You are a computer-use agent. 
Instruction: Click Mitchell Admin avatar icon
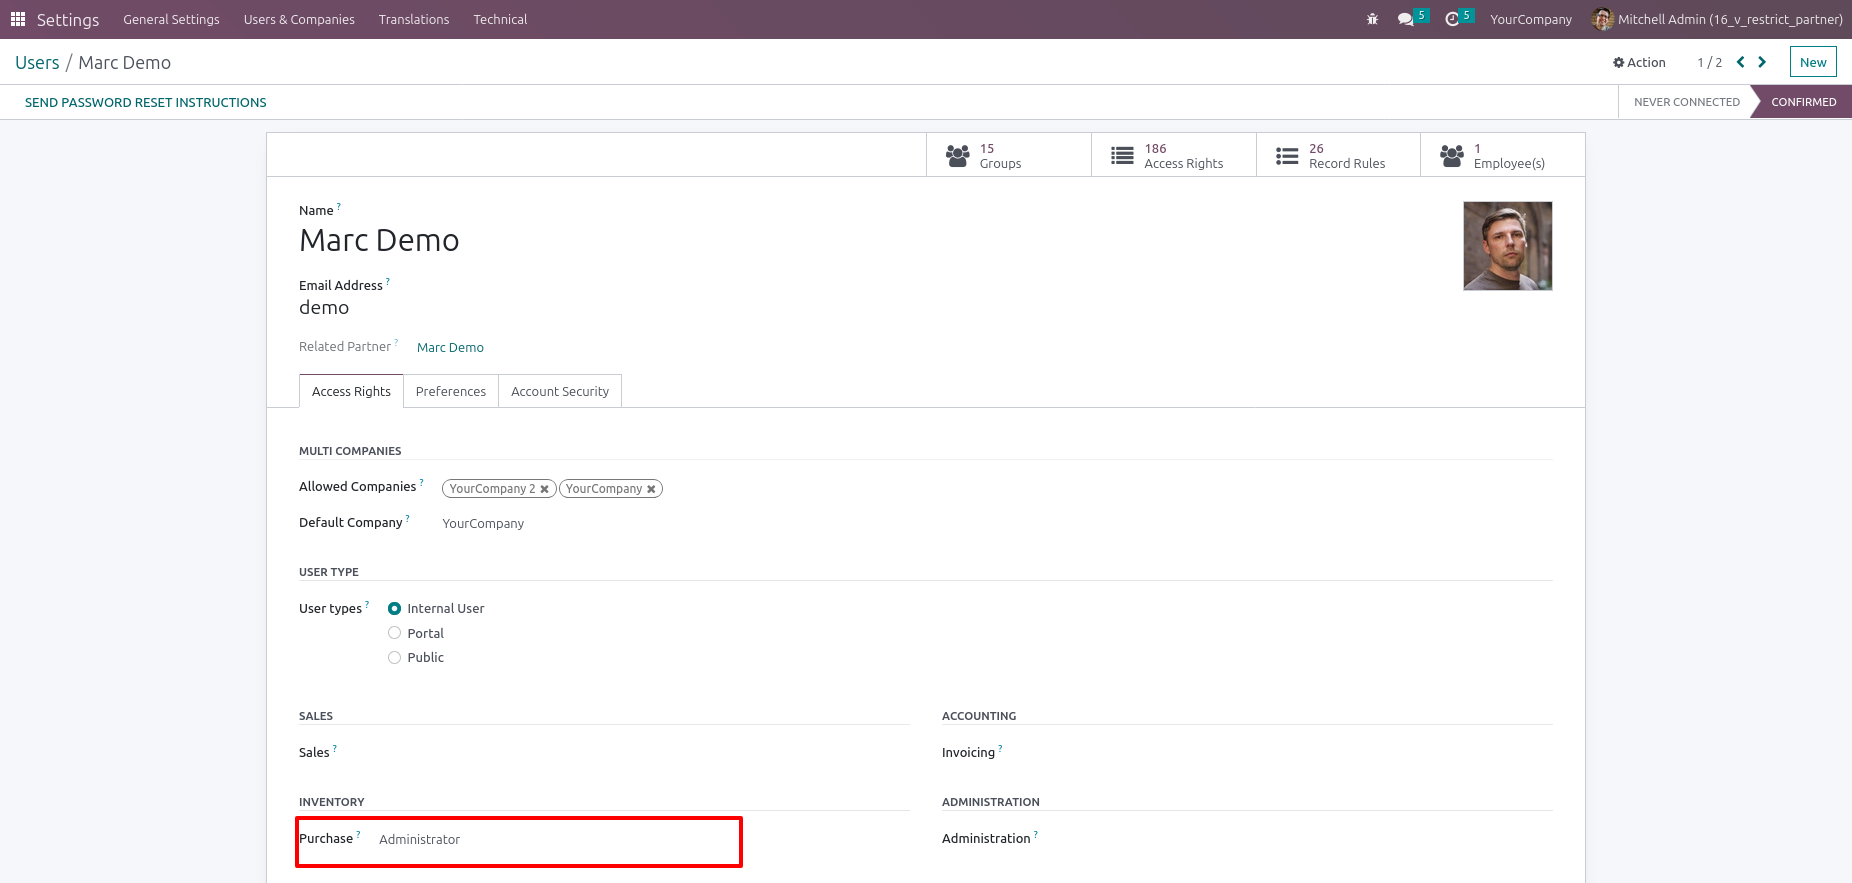tap(1602, 19)
